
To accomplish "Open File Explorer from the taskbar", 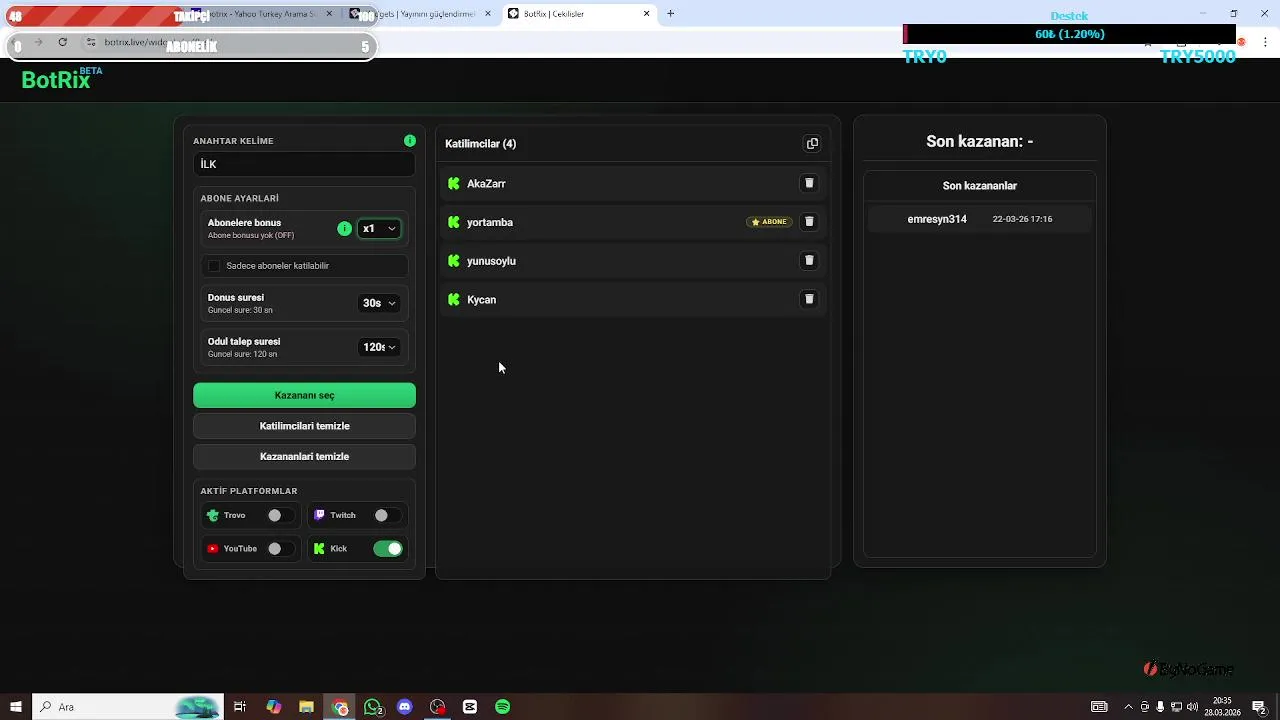I will 306,707.
